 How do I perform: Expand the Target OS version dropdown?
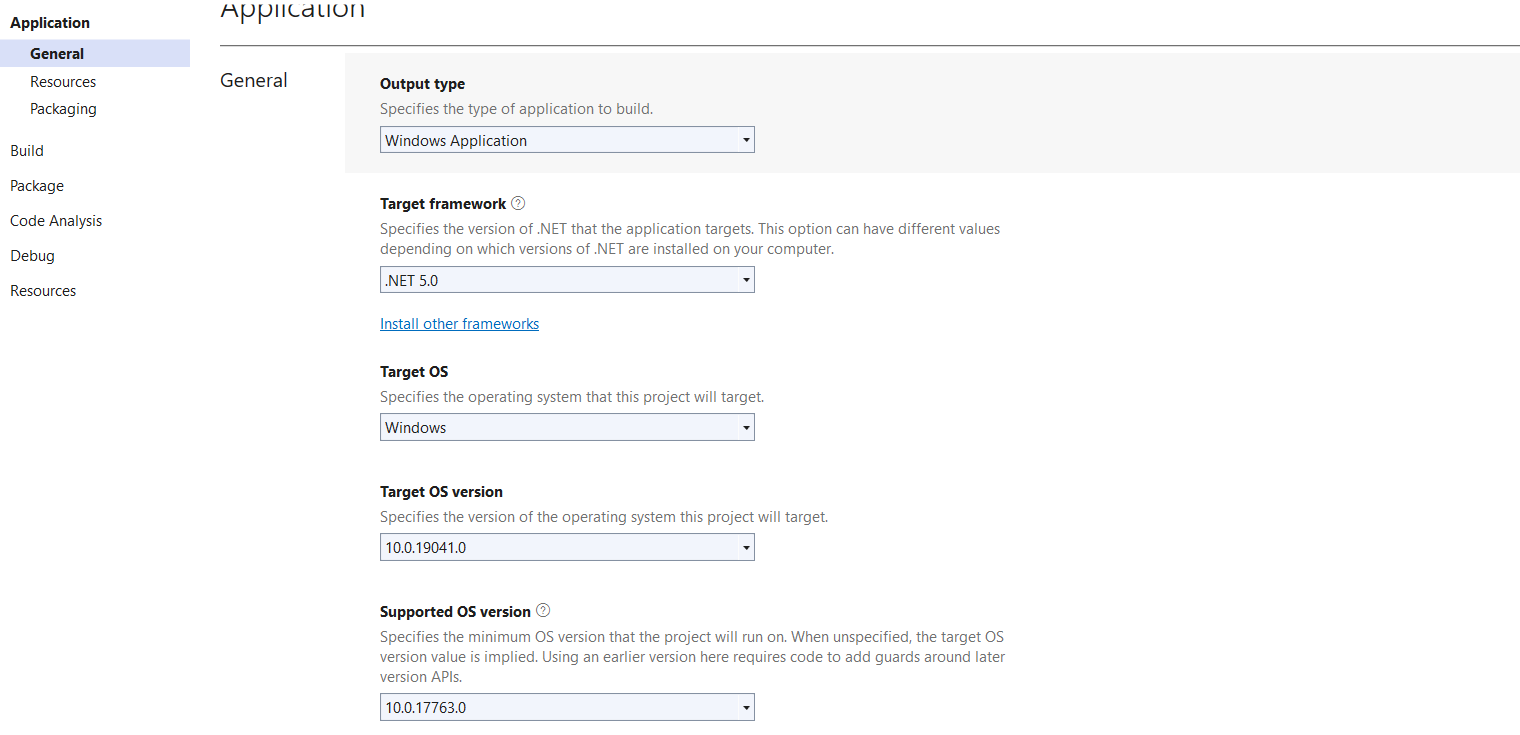746,547
